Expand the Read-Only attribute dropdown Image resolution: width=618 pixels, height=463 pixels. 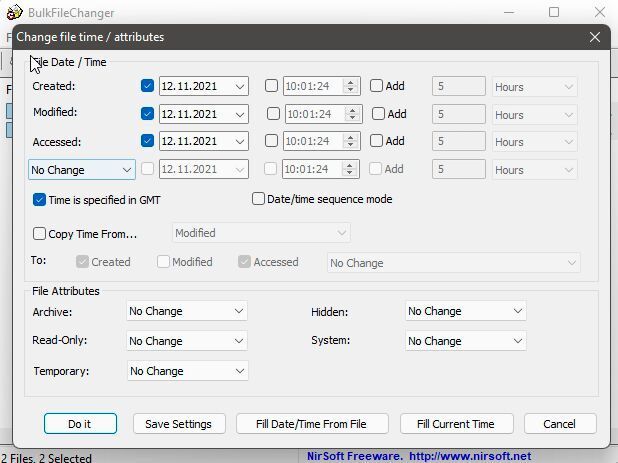tap(187, 341)
